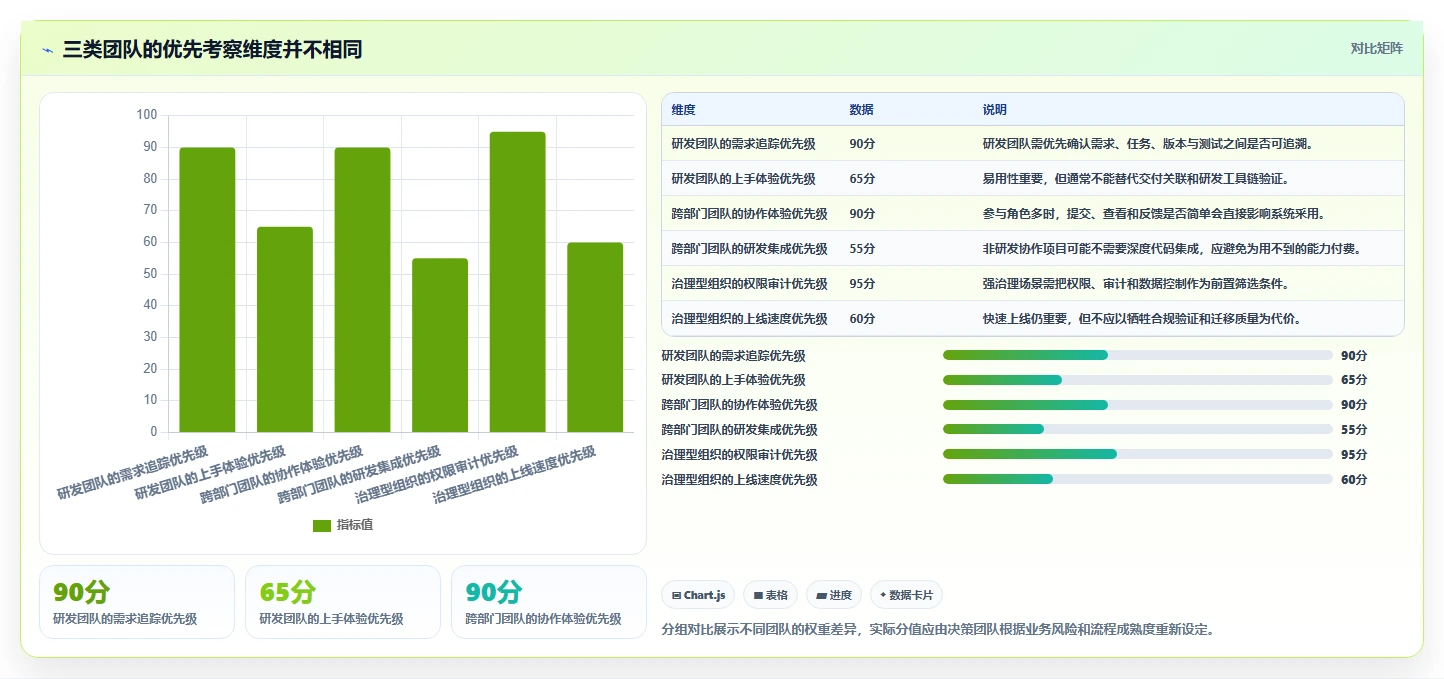Image resolution: width=1444 pixels, height=679 pixels.
Task: Open the 90分 card for 跨部门团队的协作体验优先级
Action: point(549,602)
